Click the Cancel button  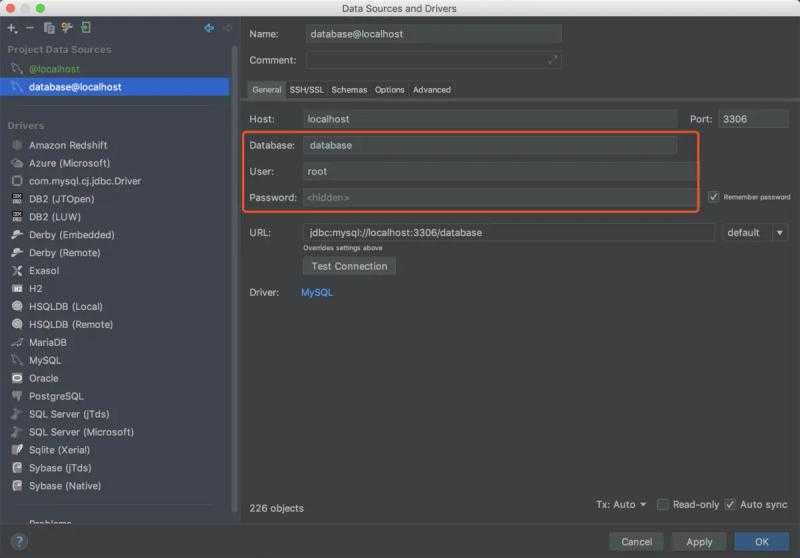click(636, 542)
